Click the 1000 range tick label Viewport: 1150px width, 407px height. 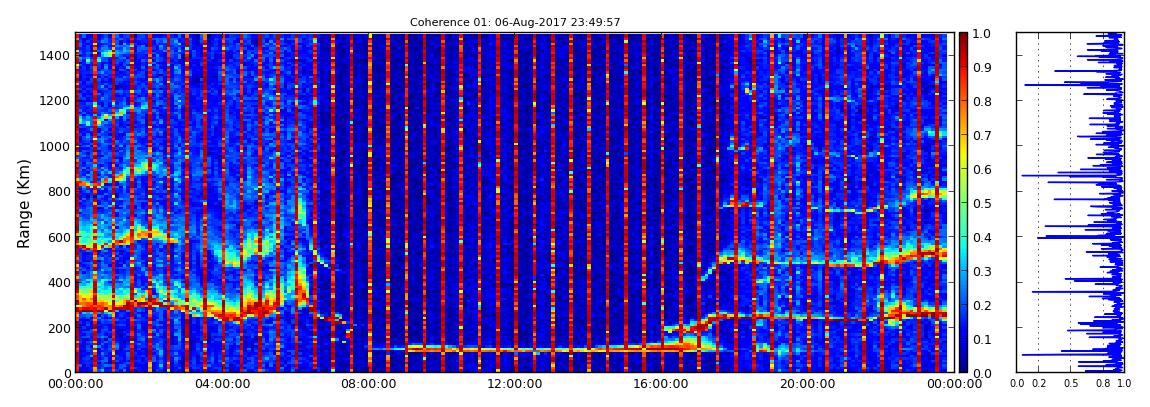click(x=55, y=147)
